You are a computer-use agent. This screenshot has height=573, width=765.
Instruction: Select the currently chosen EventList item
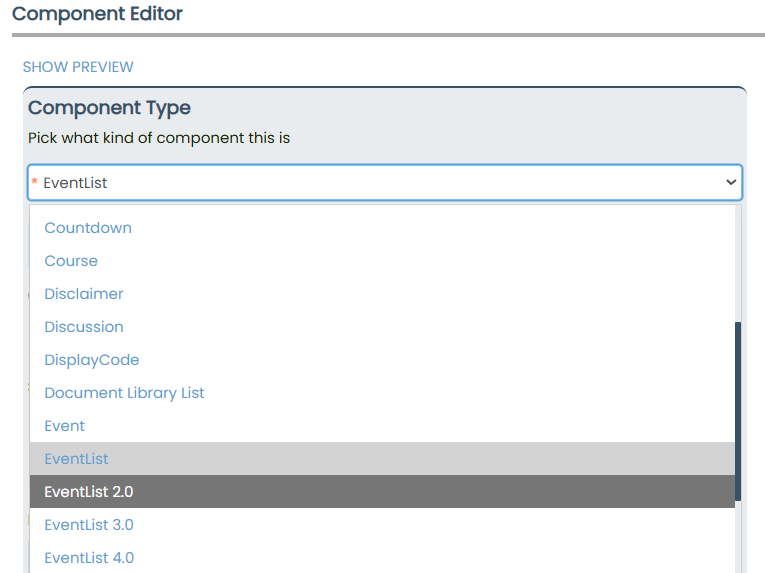[x=77, y=459]
